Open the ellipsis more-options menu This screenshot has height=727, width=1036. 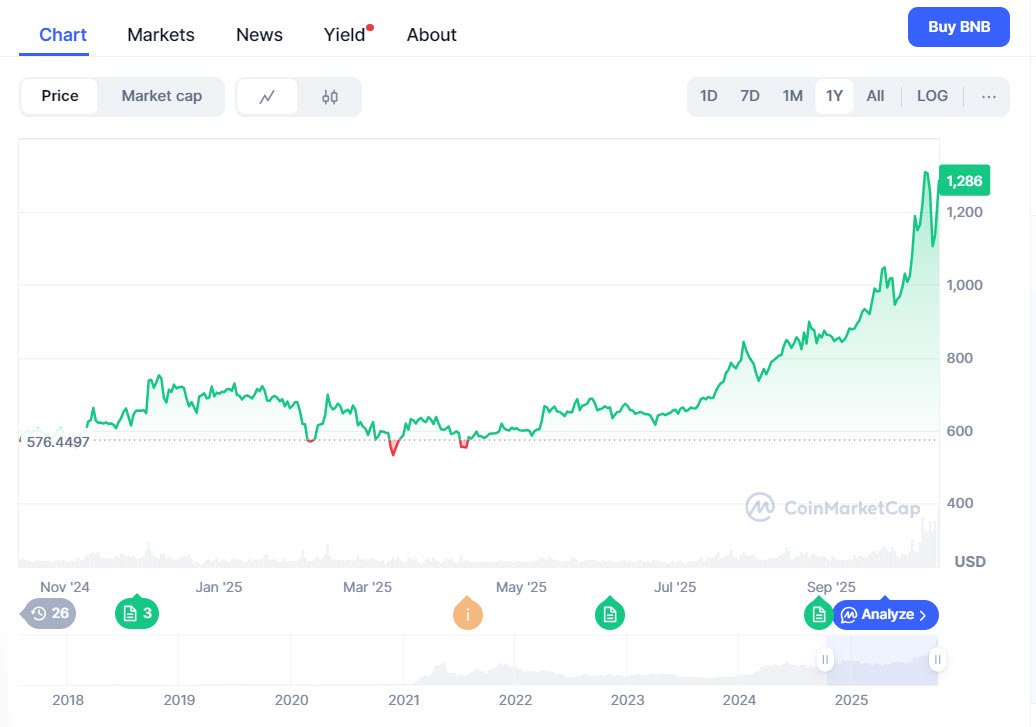click(989, 96)
